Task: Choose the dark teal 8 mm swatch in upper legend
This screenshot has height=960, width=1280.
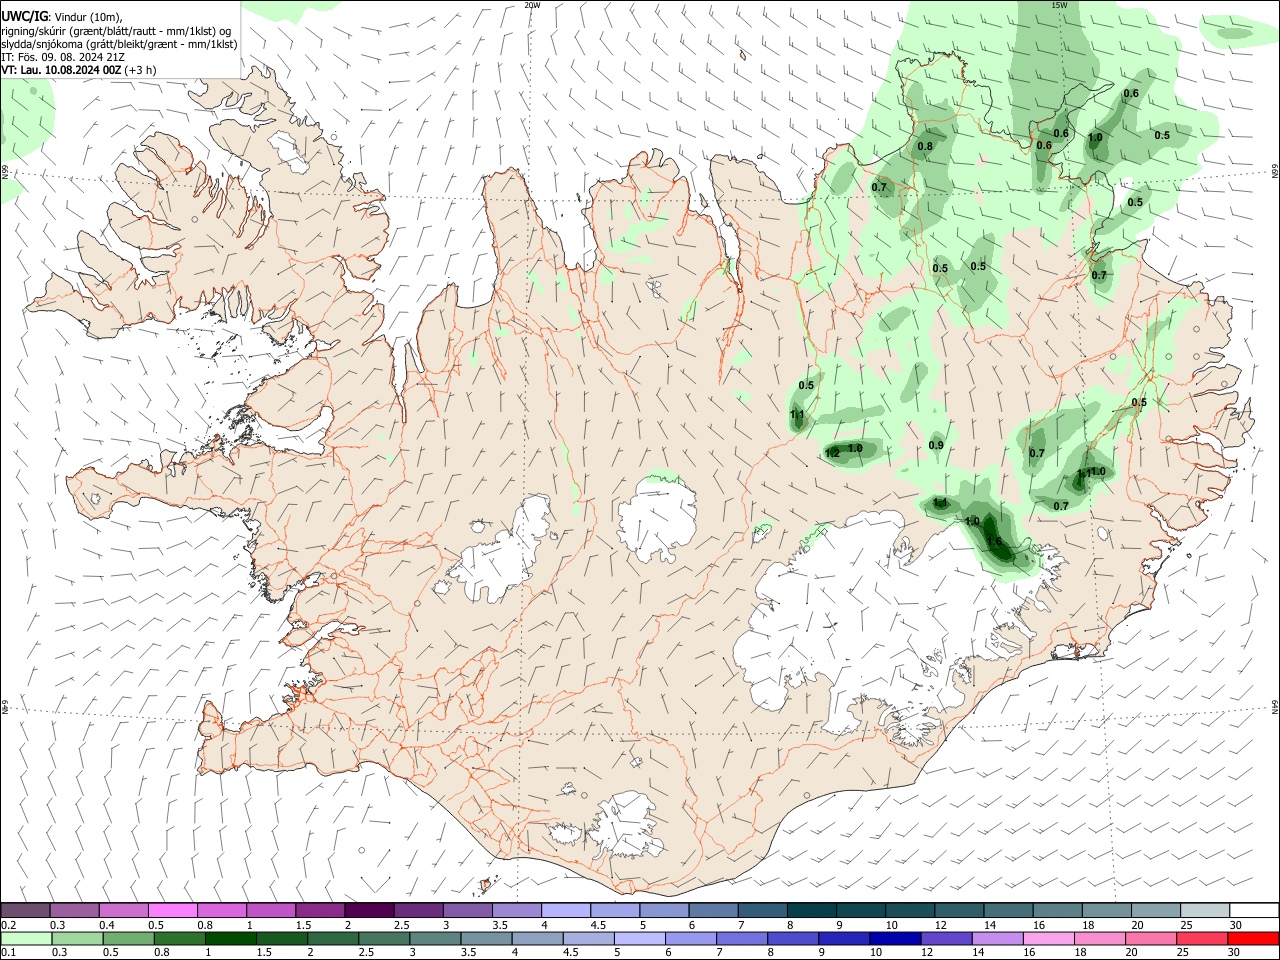Action: click(x=810, y=910)
